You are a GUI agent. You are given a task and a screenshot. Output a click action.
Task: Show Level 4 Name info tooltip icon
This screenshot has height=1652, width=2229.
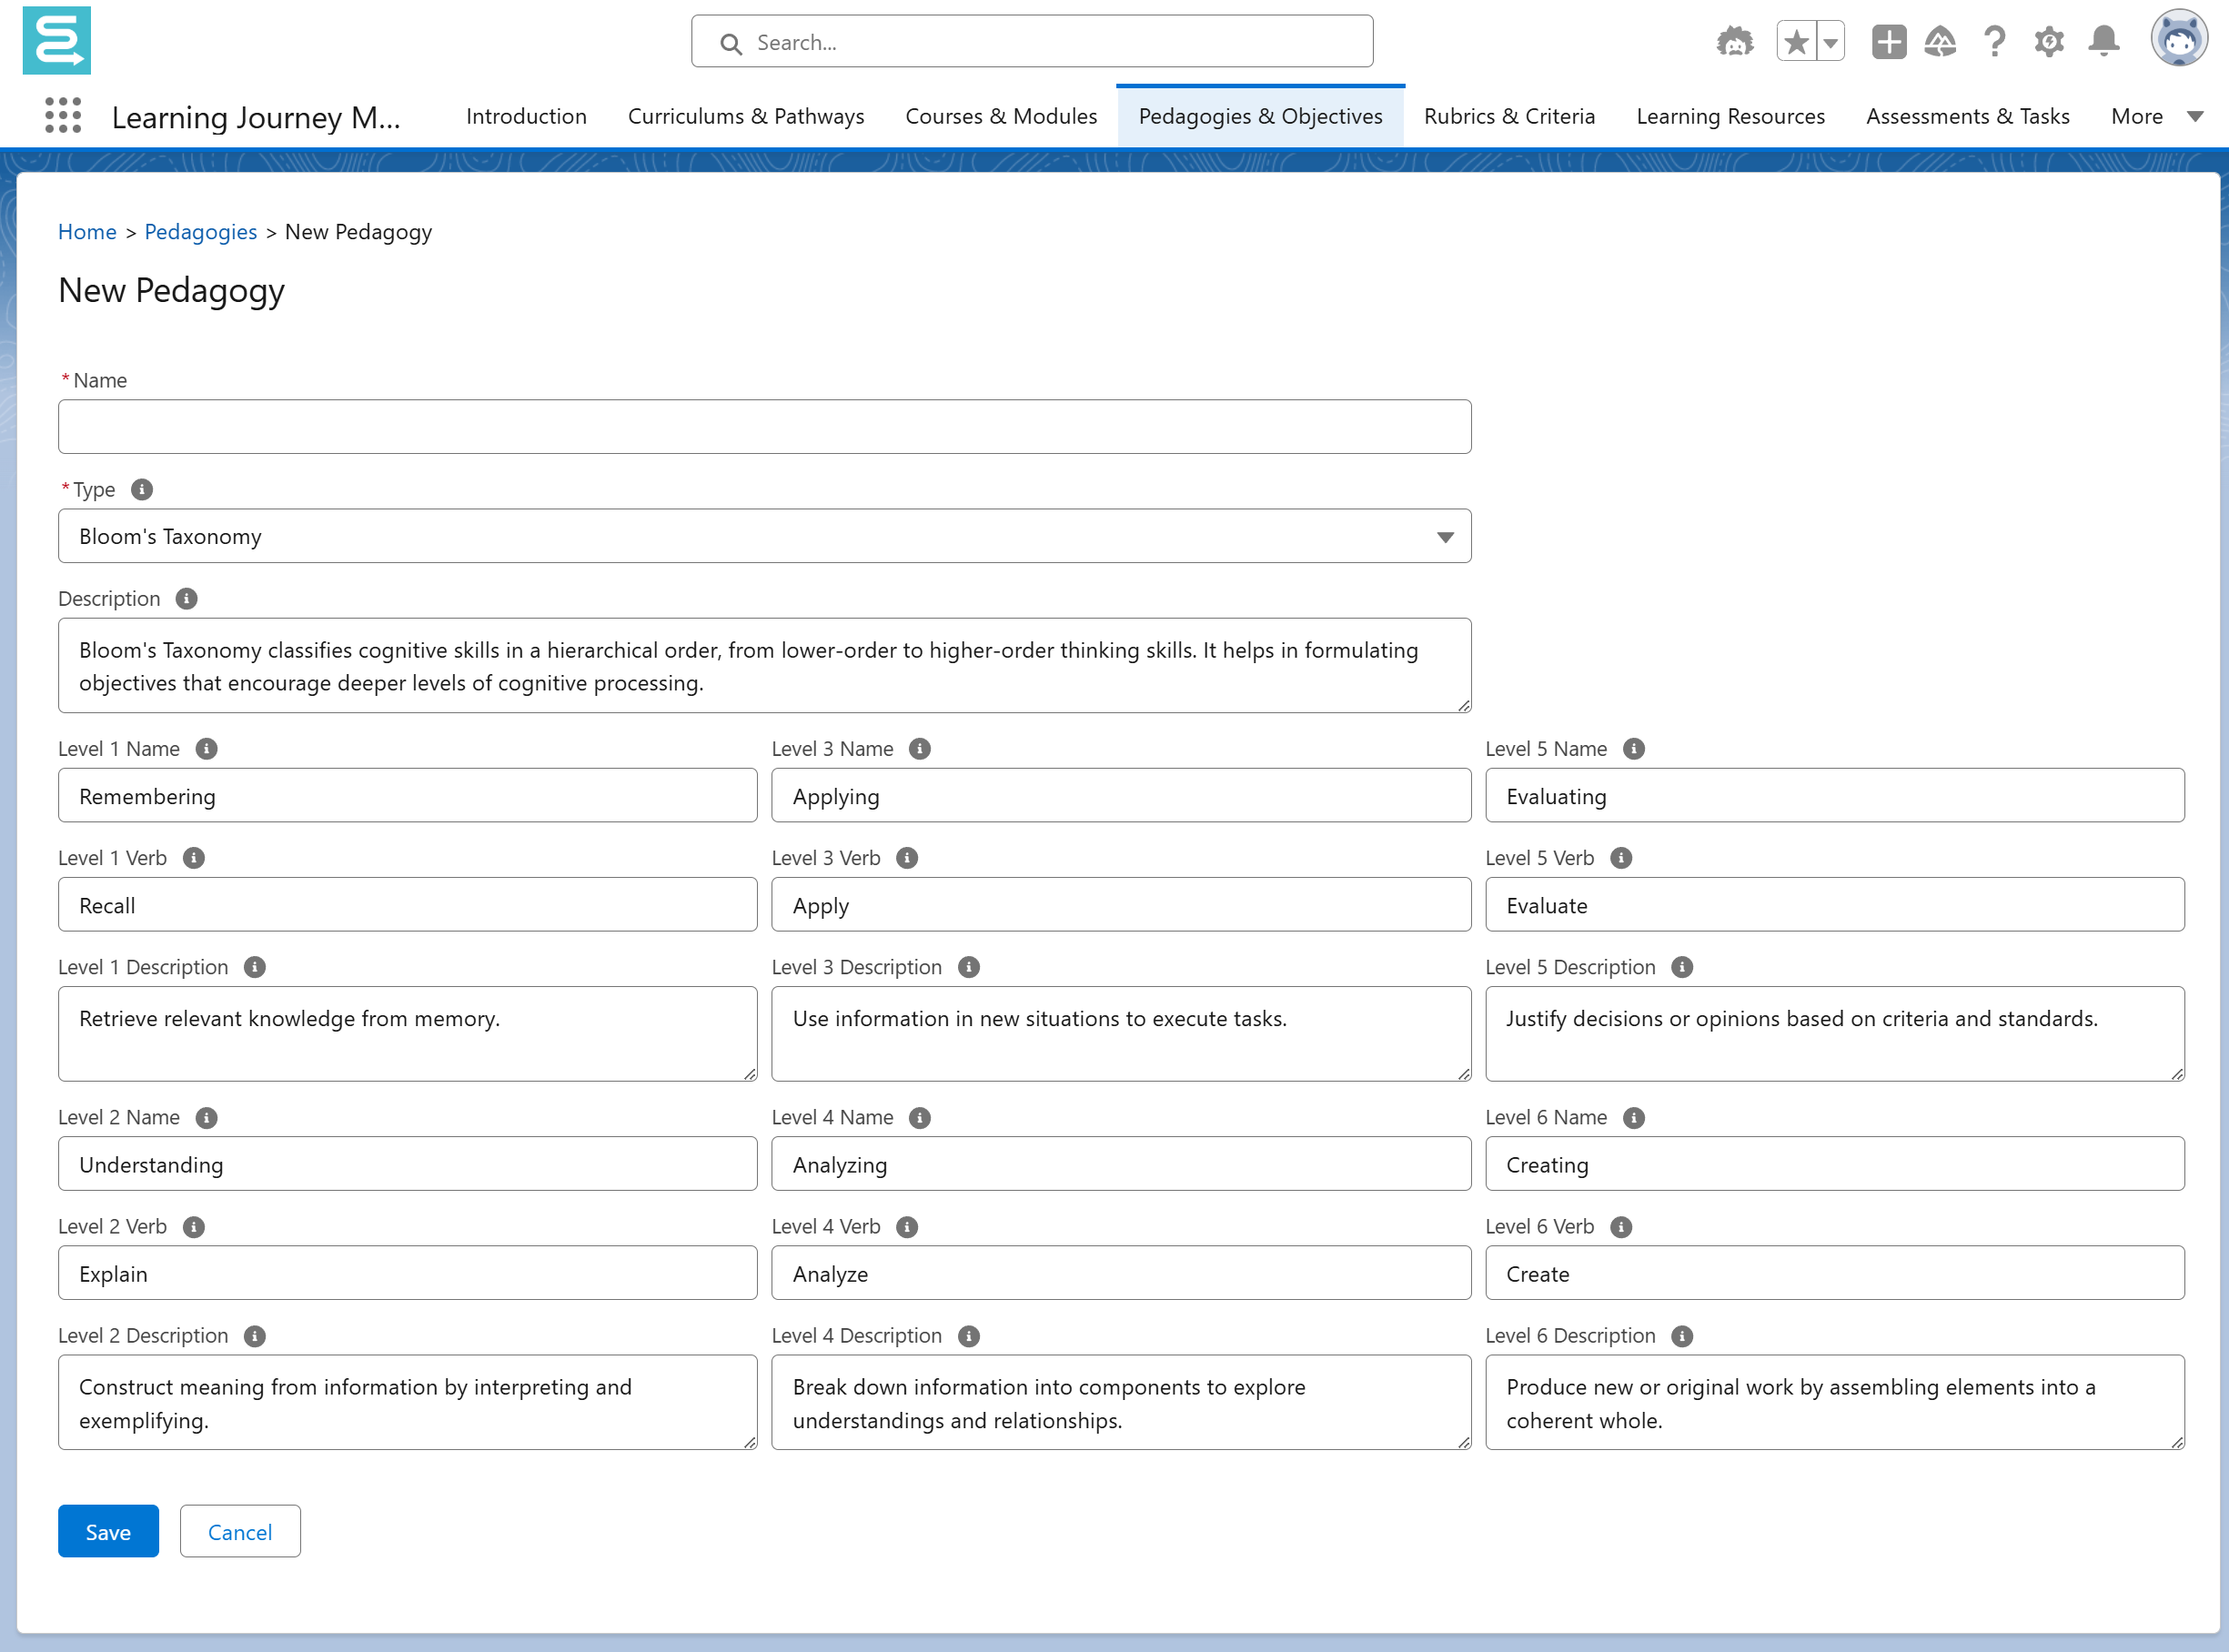[920, 1118]
